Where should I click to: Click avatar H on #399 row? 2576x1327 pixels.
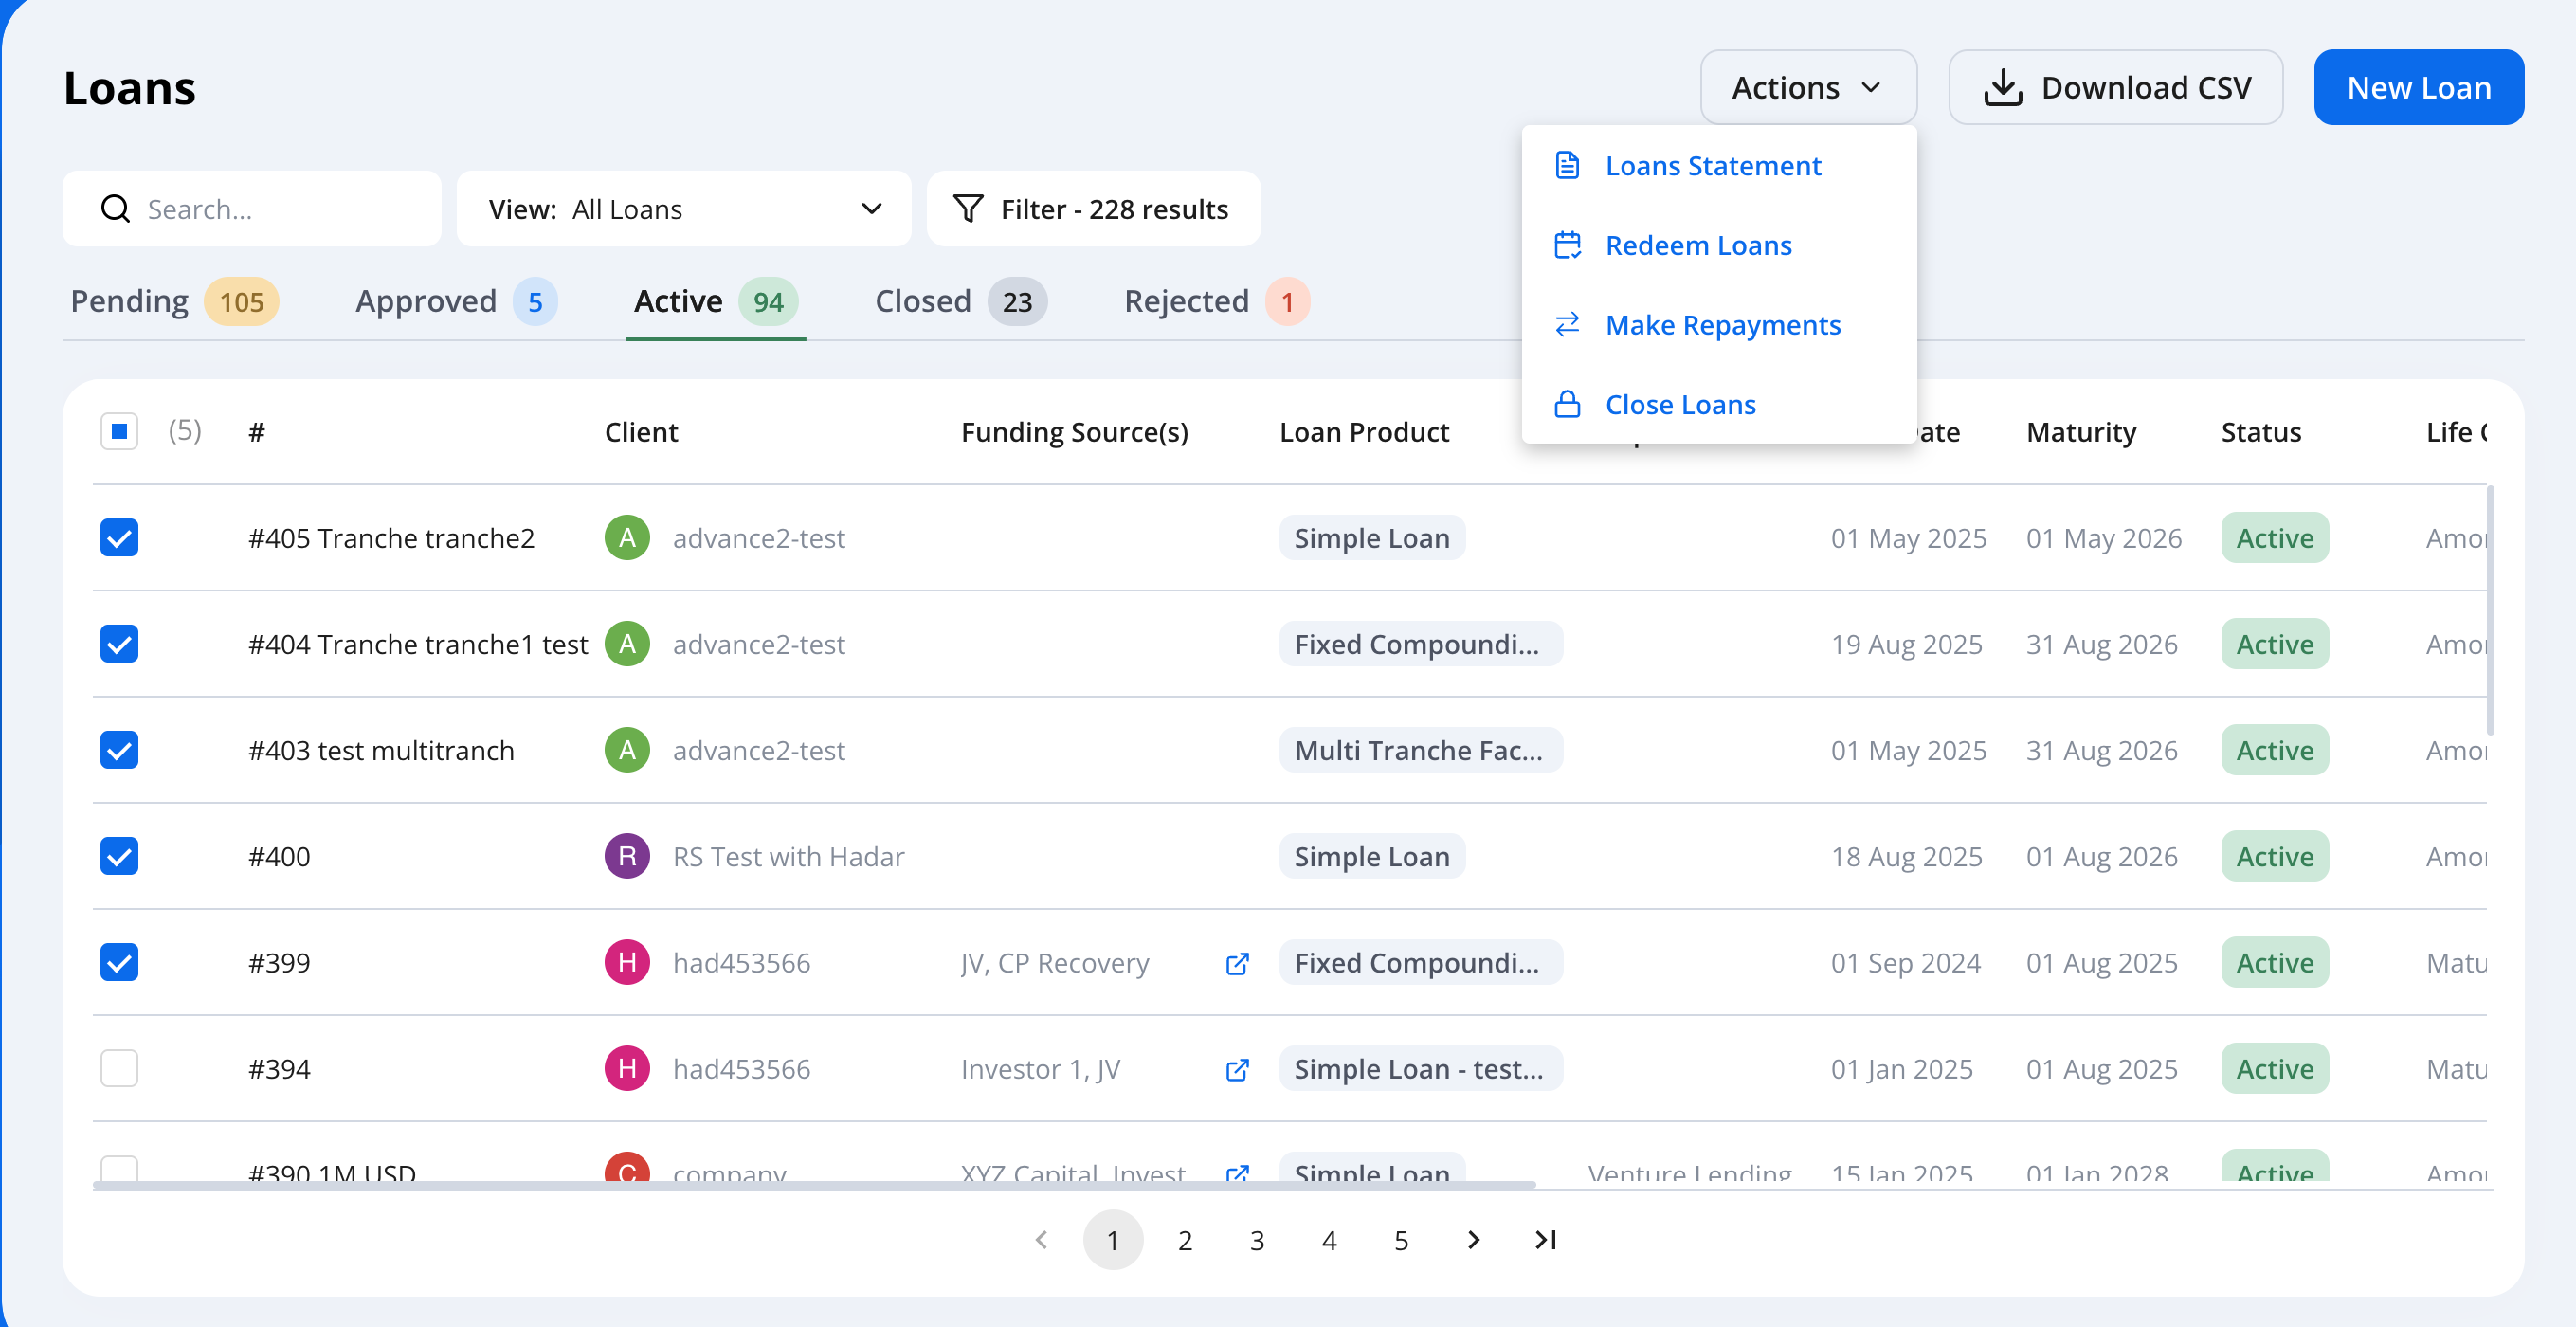point(627,962)
